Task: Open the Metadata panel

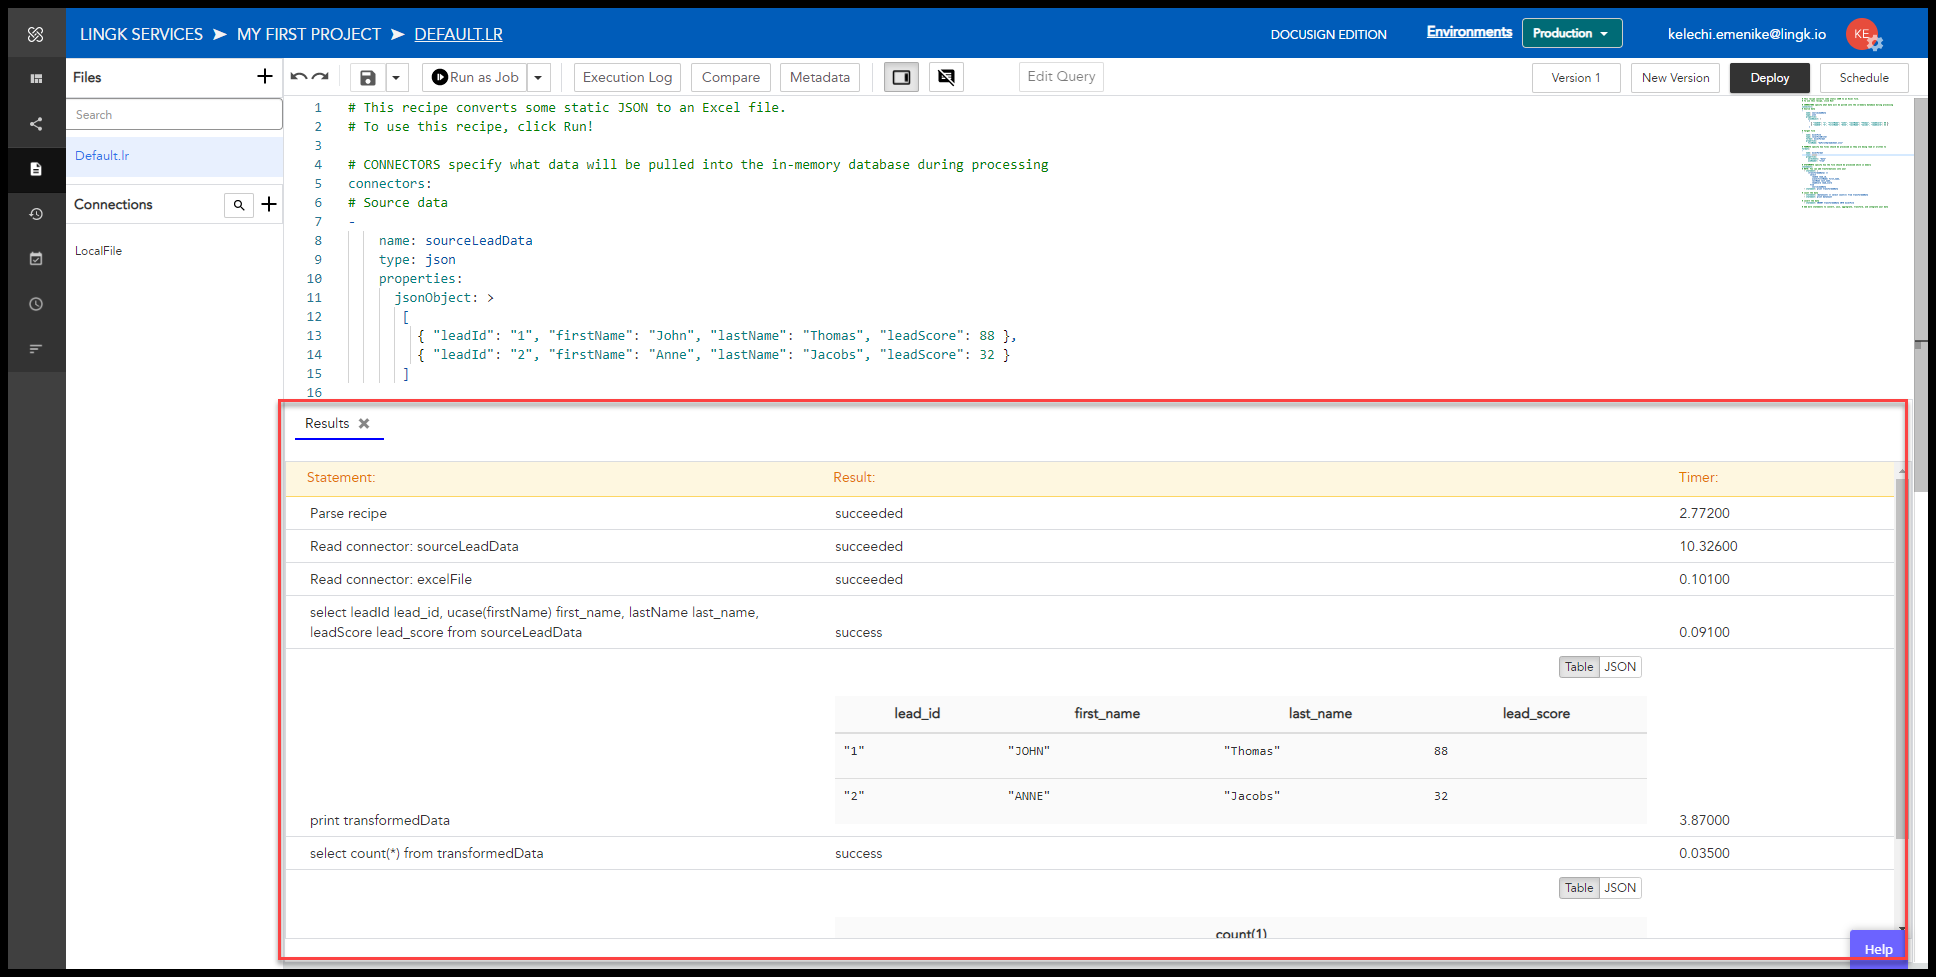Action: coord(820,78)
